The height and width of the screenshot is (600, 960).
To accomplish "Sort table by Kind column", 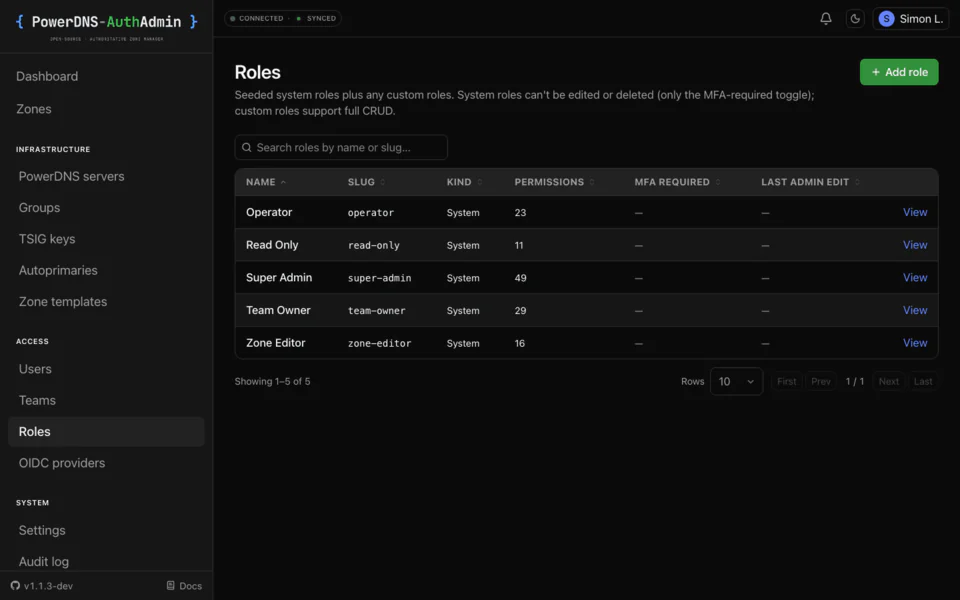I will [464, 182].
